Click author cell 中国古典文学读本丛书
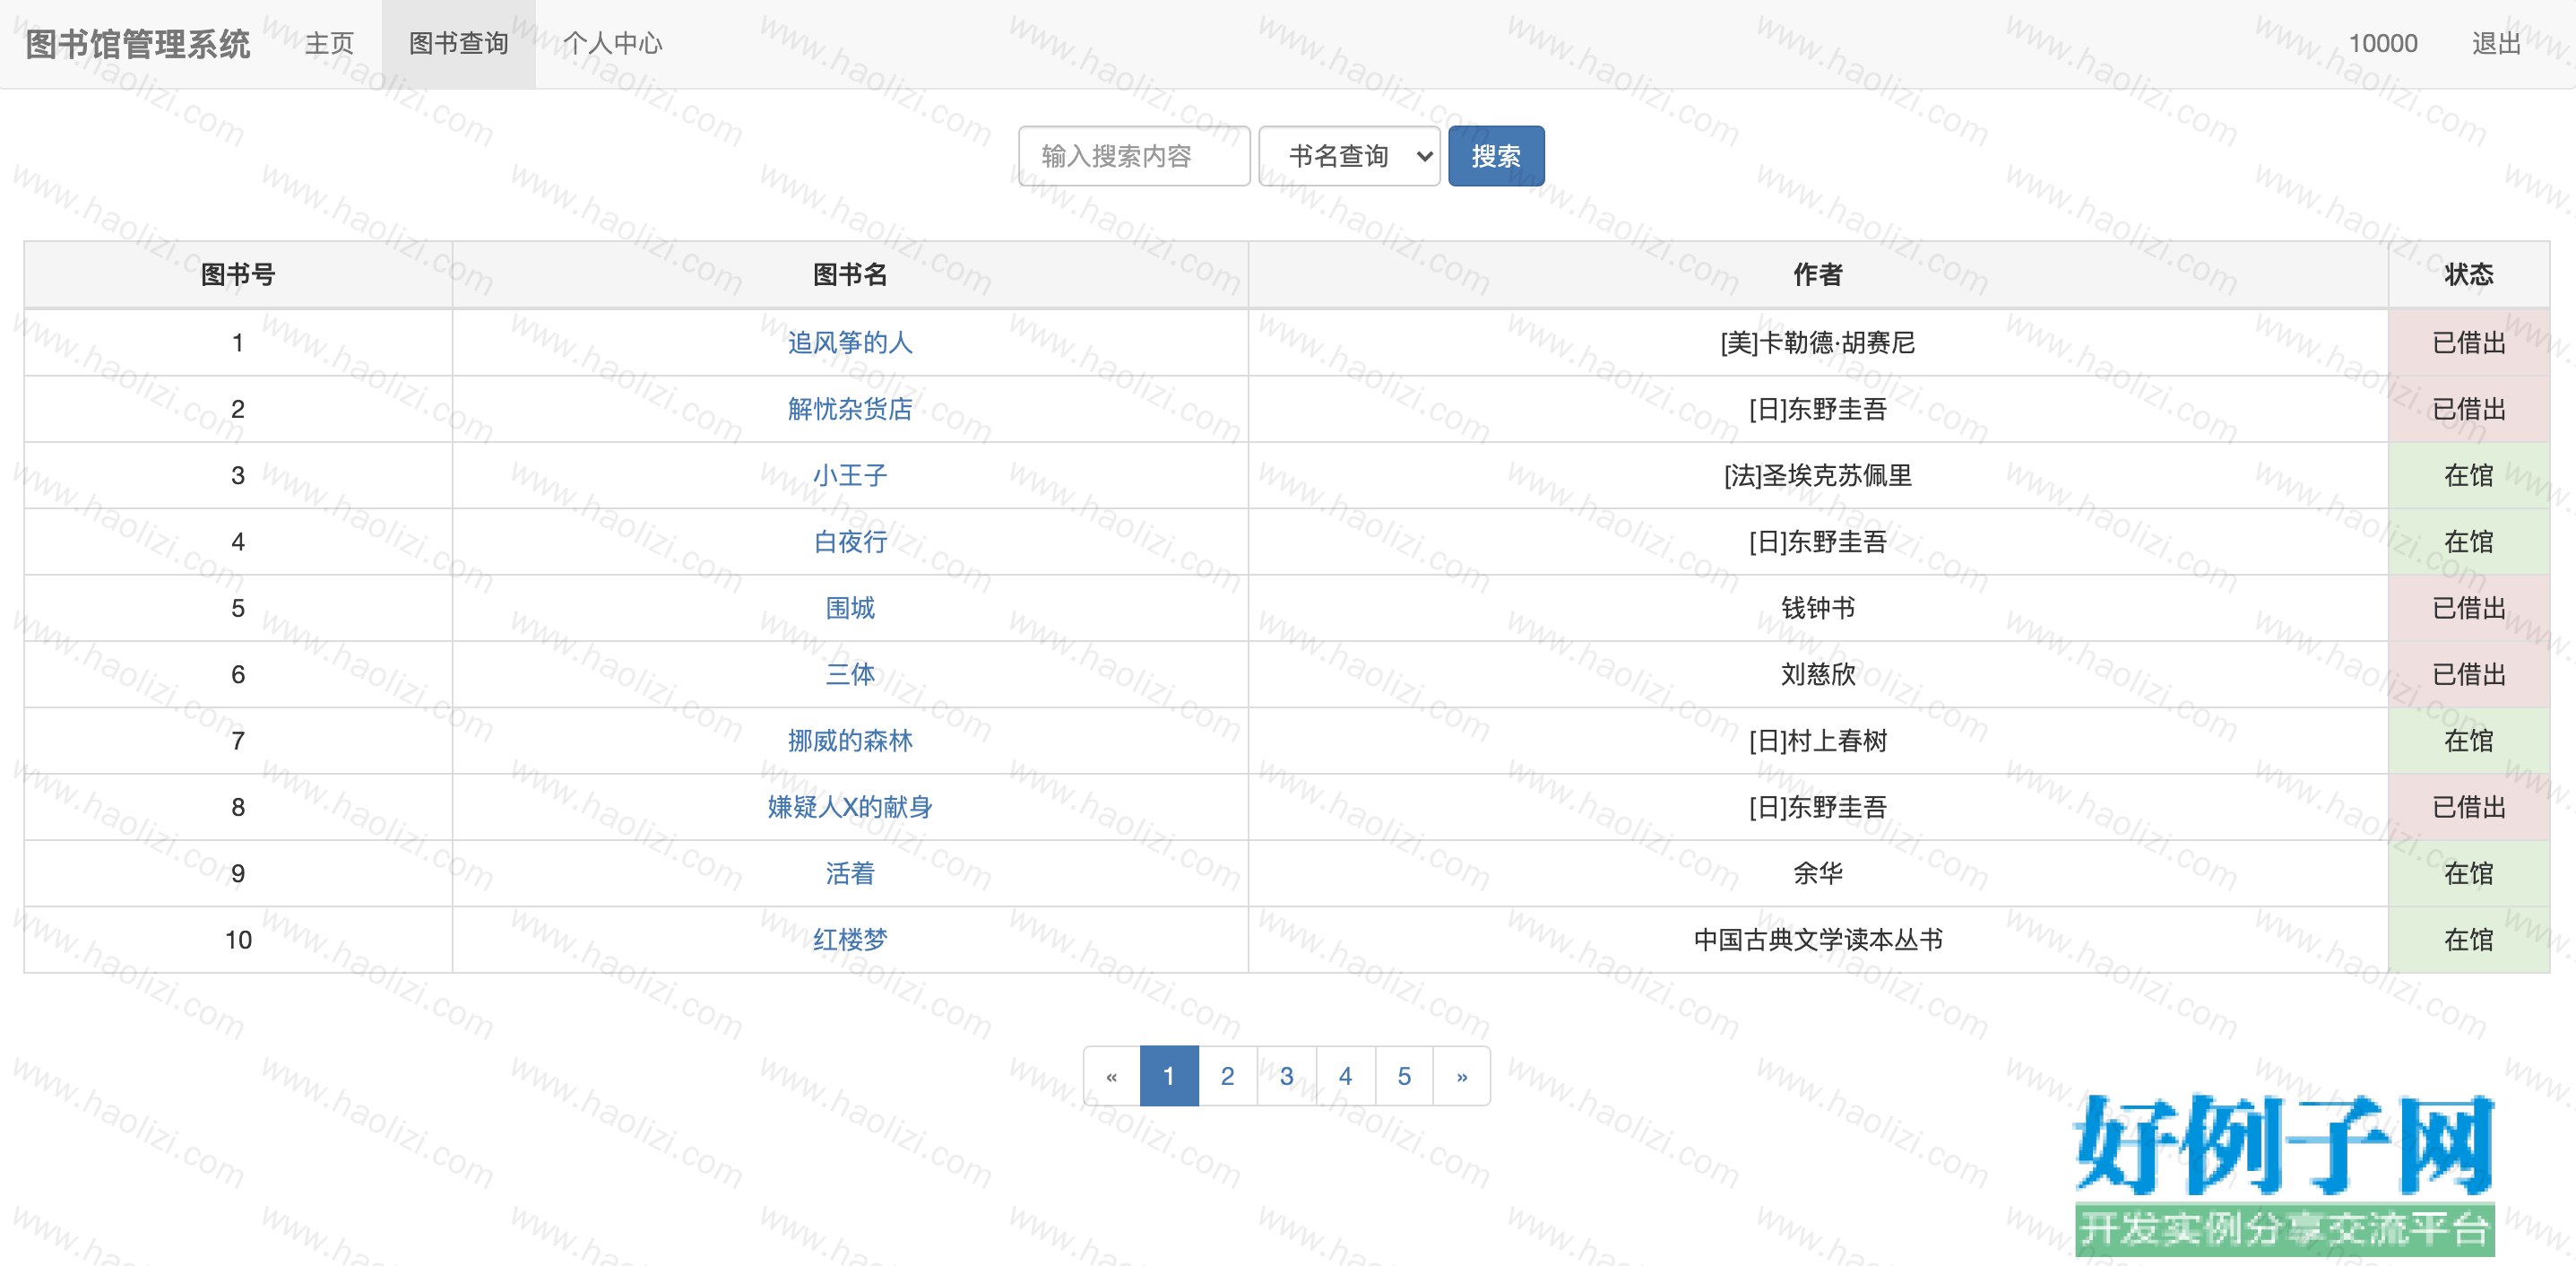Viewport: 2576px width, 1266px height. (x=1818, y=940)
